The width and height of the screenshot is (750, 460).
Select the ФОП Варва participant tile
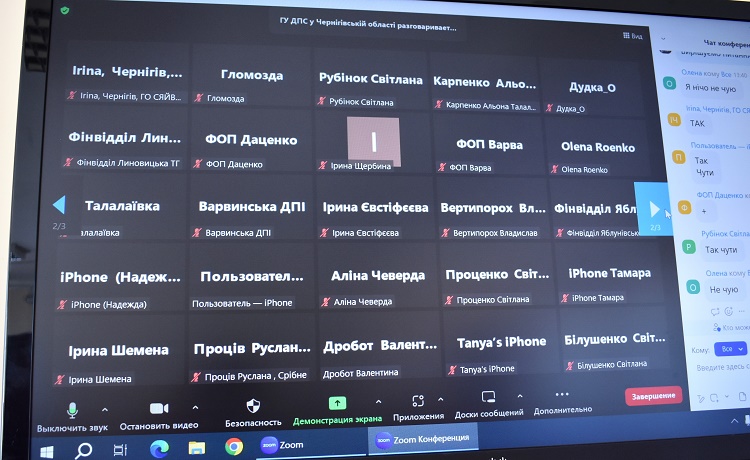[x=488, y=147]
